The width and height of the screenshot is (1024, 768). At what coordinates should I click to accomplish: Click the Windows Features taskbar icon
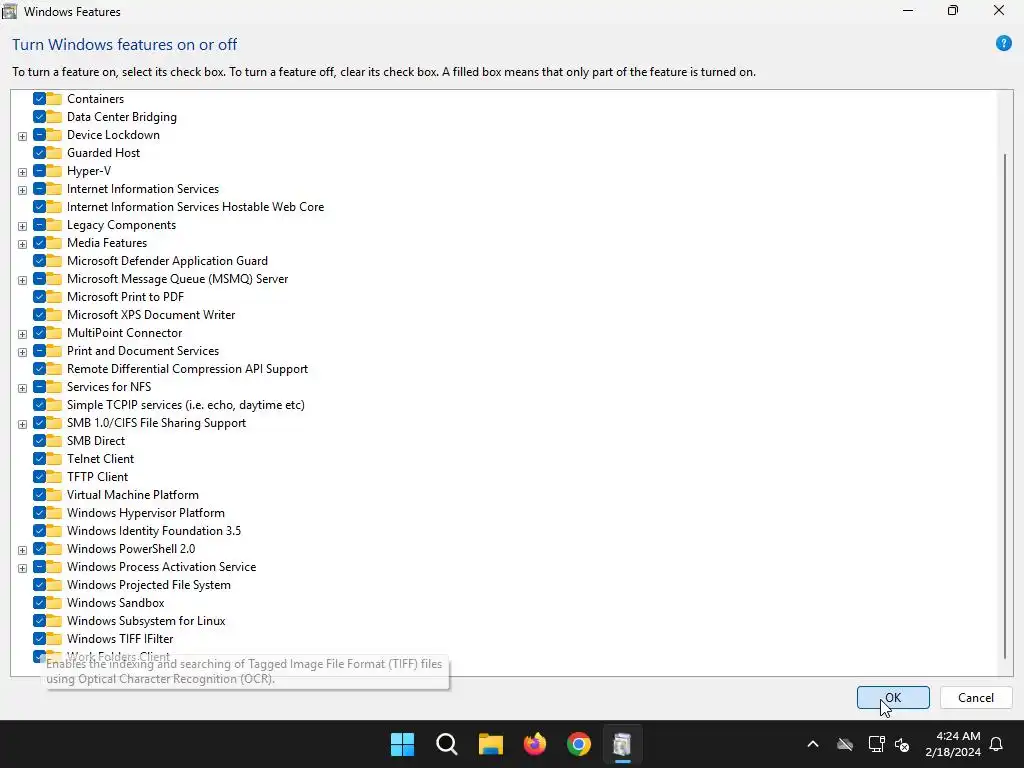pos(622,744)
